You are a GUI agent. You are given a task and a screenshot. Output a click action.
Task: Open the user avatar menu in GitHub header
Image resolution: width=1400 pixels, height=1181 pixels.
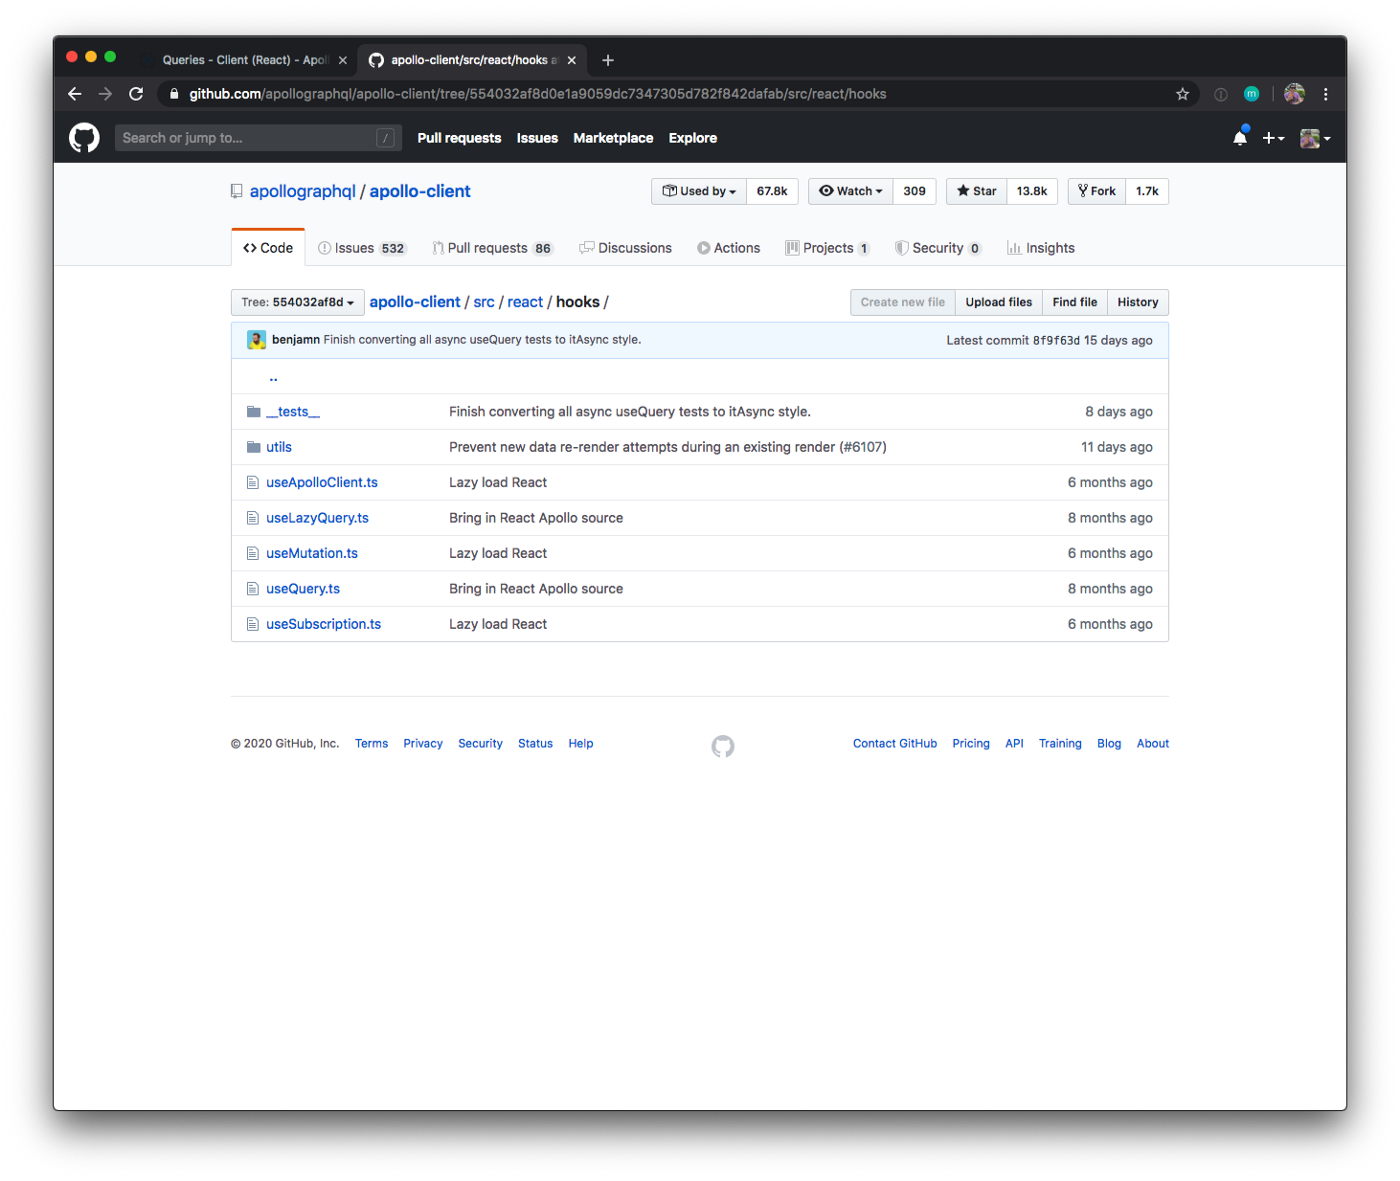1315,138
